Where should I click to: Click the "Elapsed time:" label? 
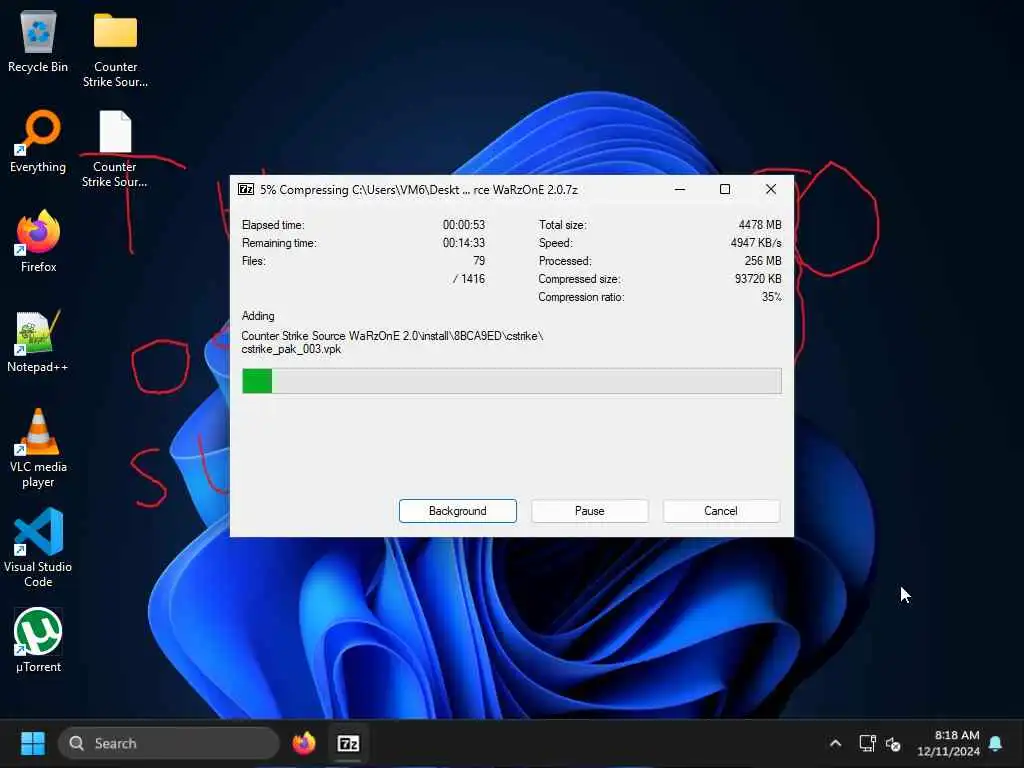[273, 225]
